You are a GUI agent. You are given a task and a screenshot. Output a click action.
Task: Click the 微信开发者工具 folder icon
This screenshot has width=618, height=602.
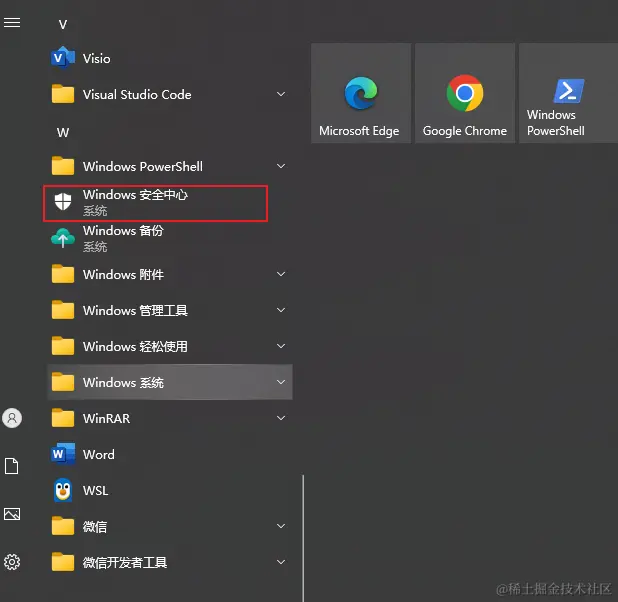coord(63,562)
